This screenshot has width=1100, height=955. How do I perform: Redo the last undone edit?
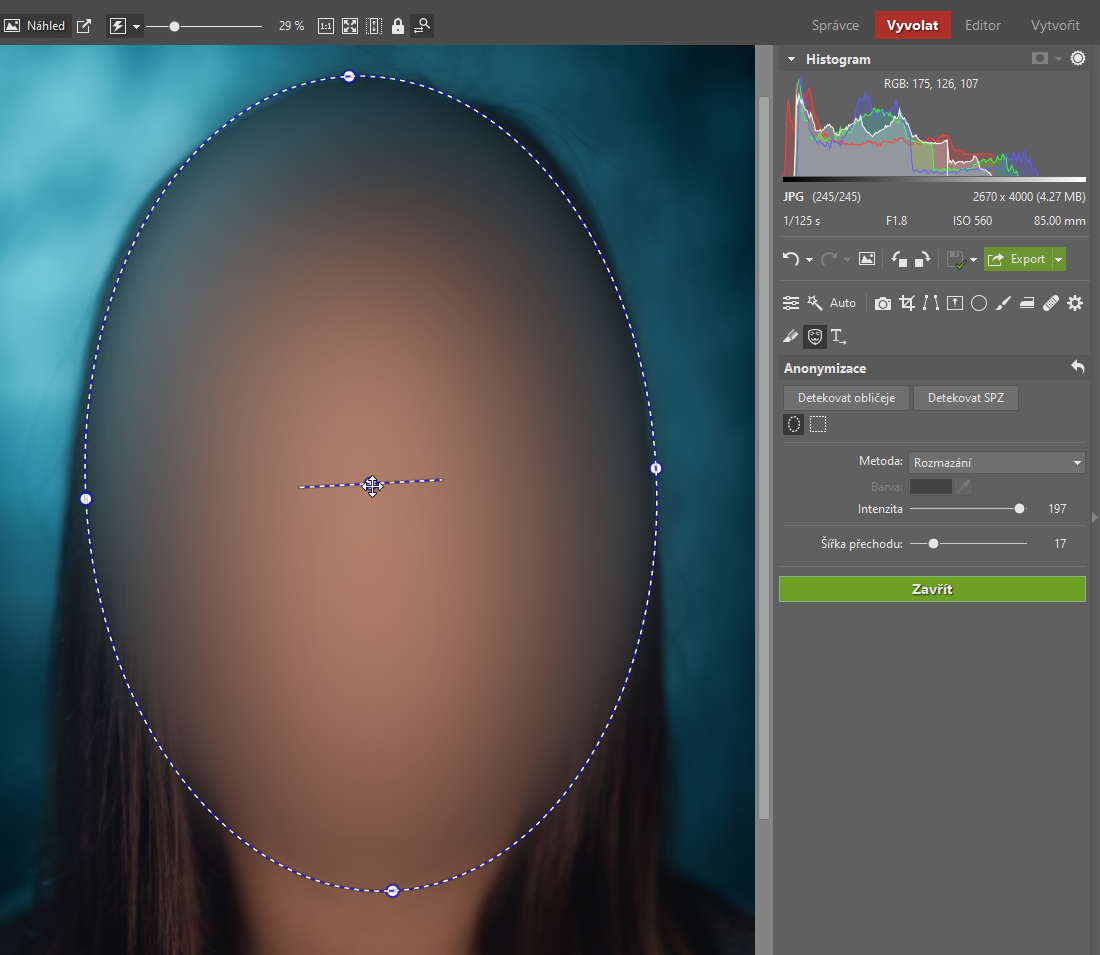coord(829,259)
